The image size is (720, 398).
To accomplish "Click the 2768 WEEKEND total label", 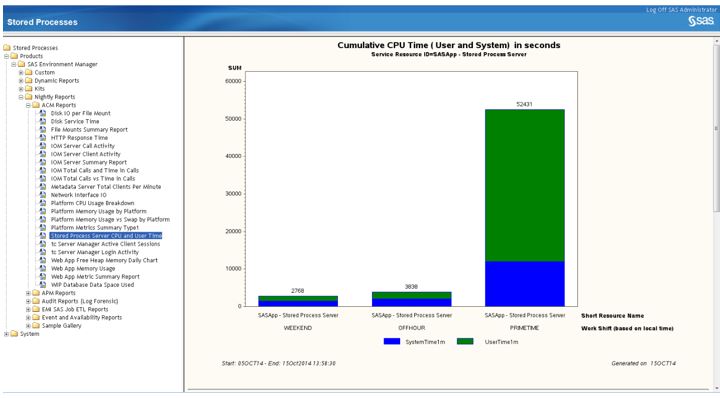I will 298,291.
